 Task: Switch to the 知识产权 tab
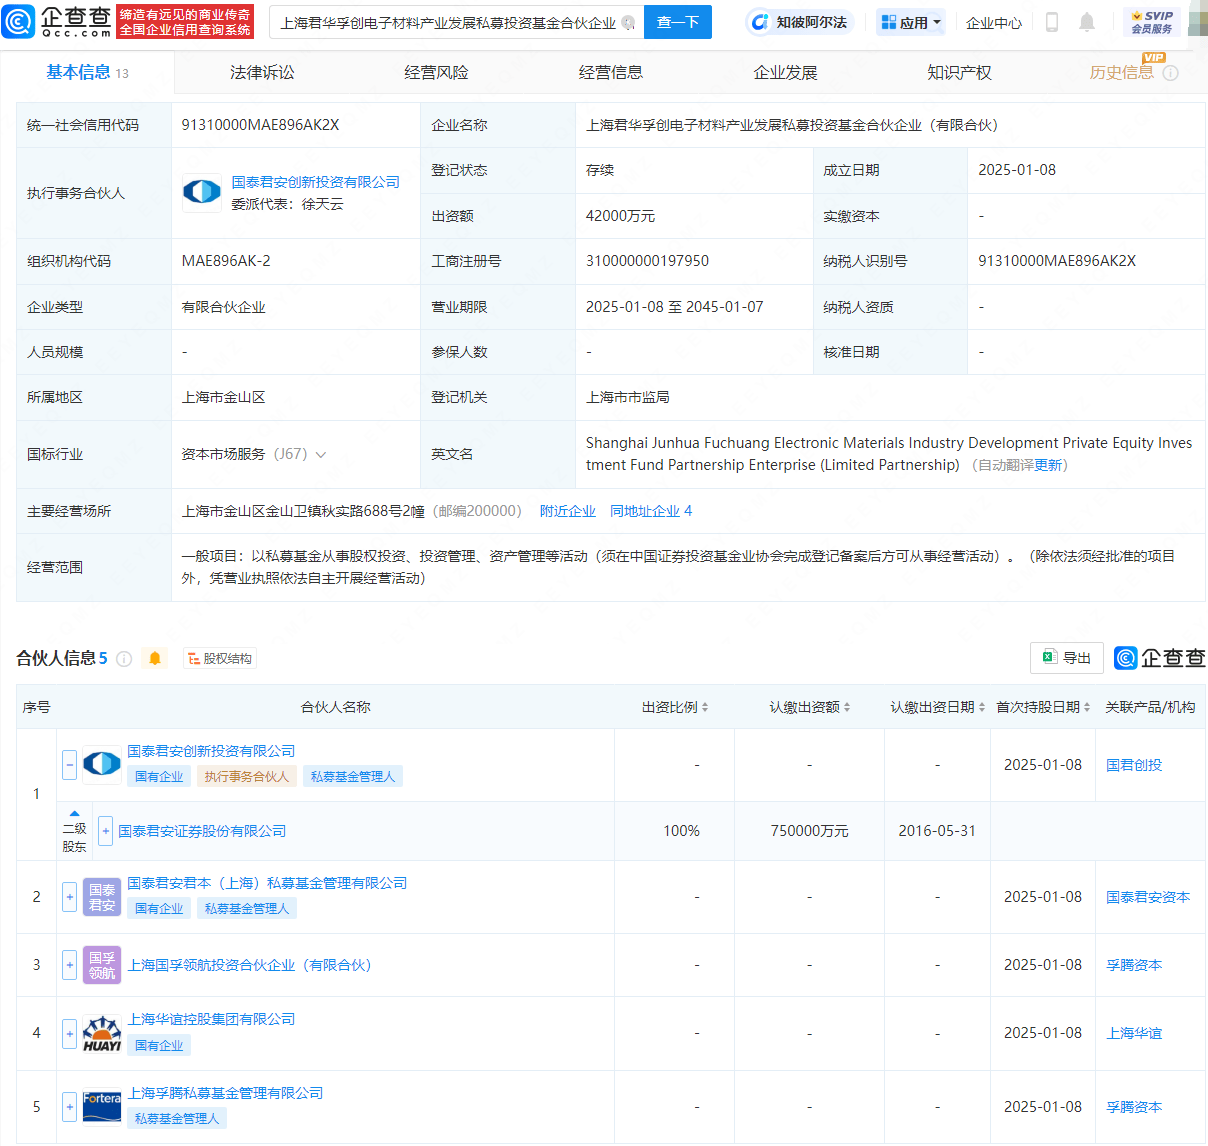point(959,72)
